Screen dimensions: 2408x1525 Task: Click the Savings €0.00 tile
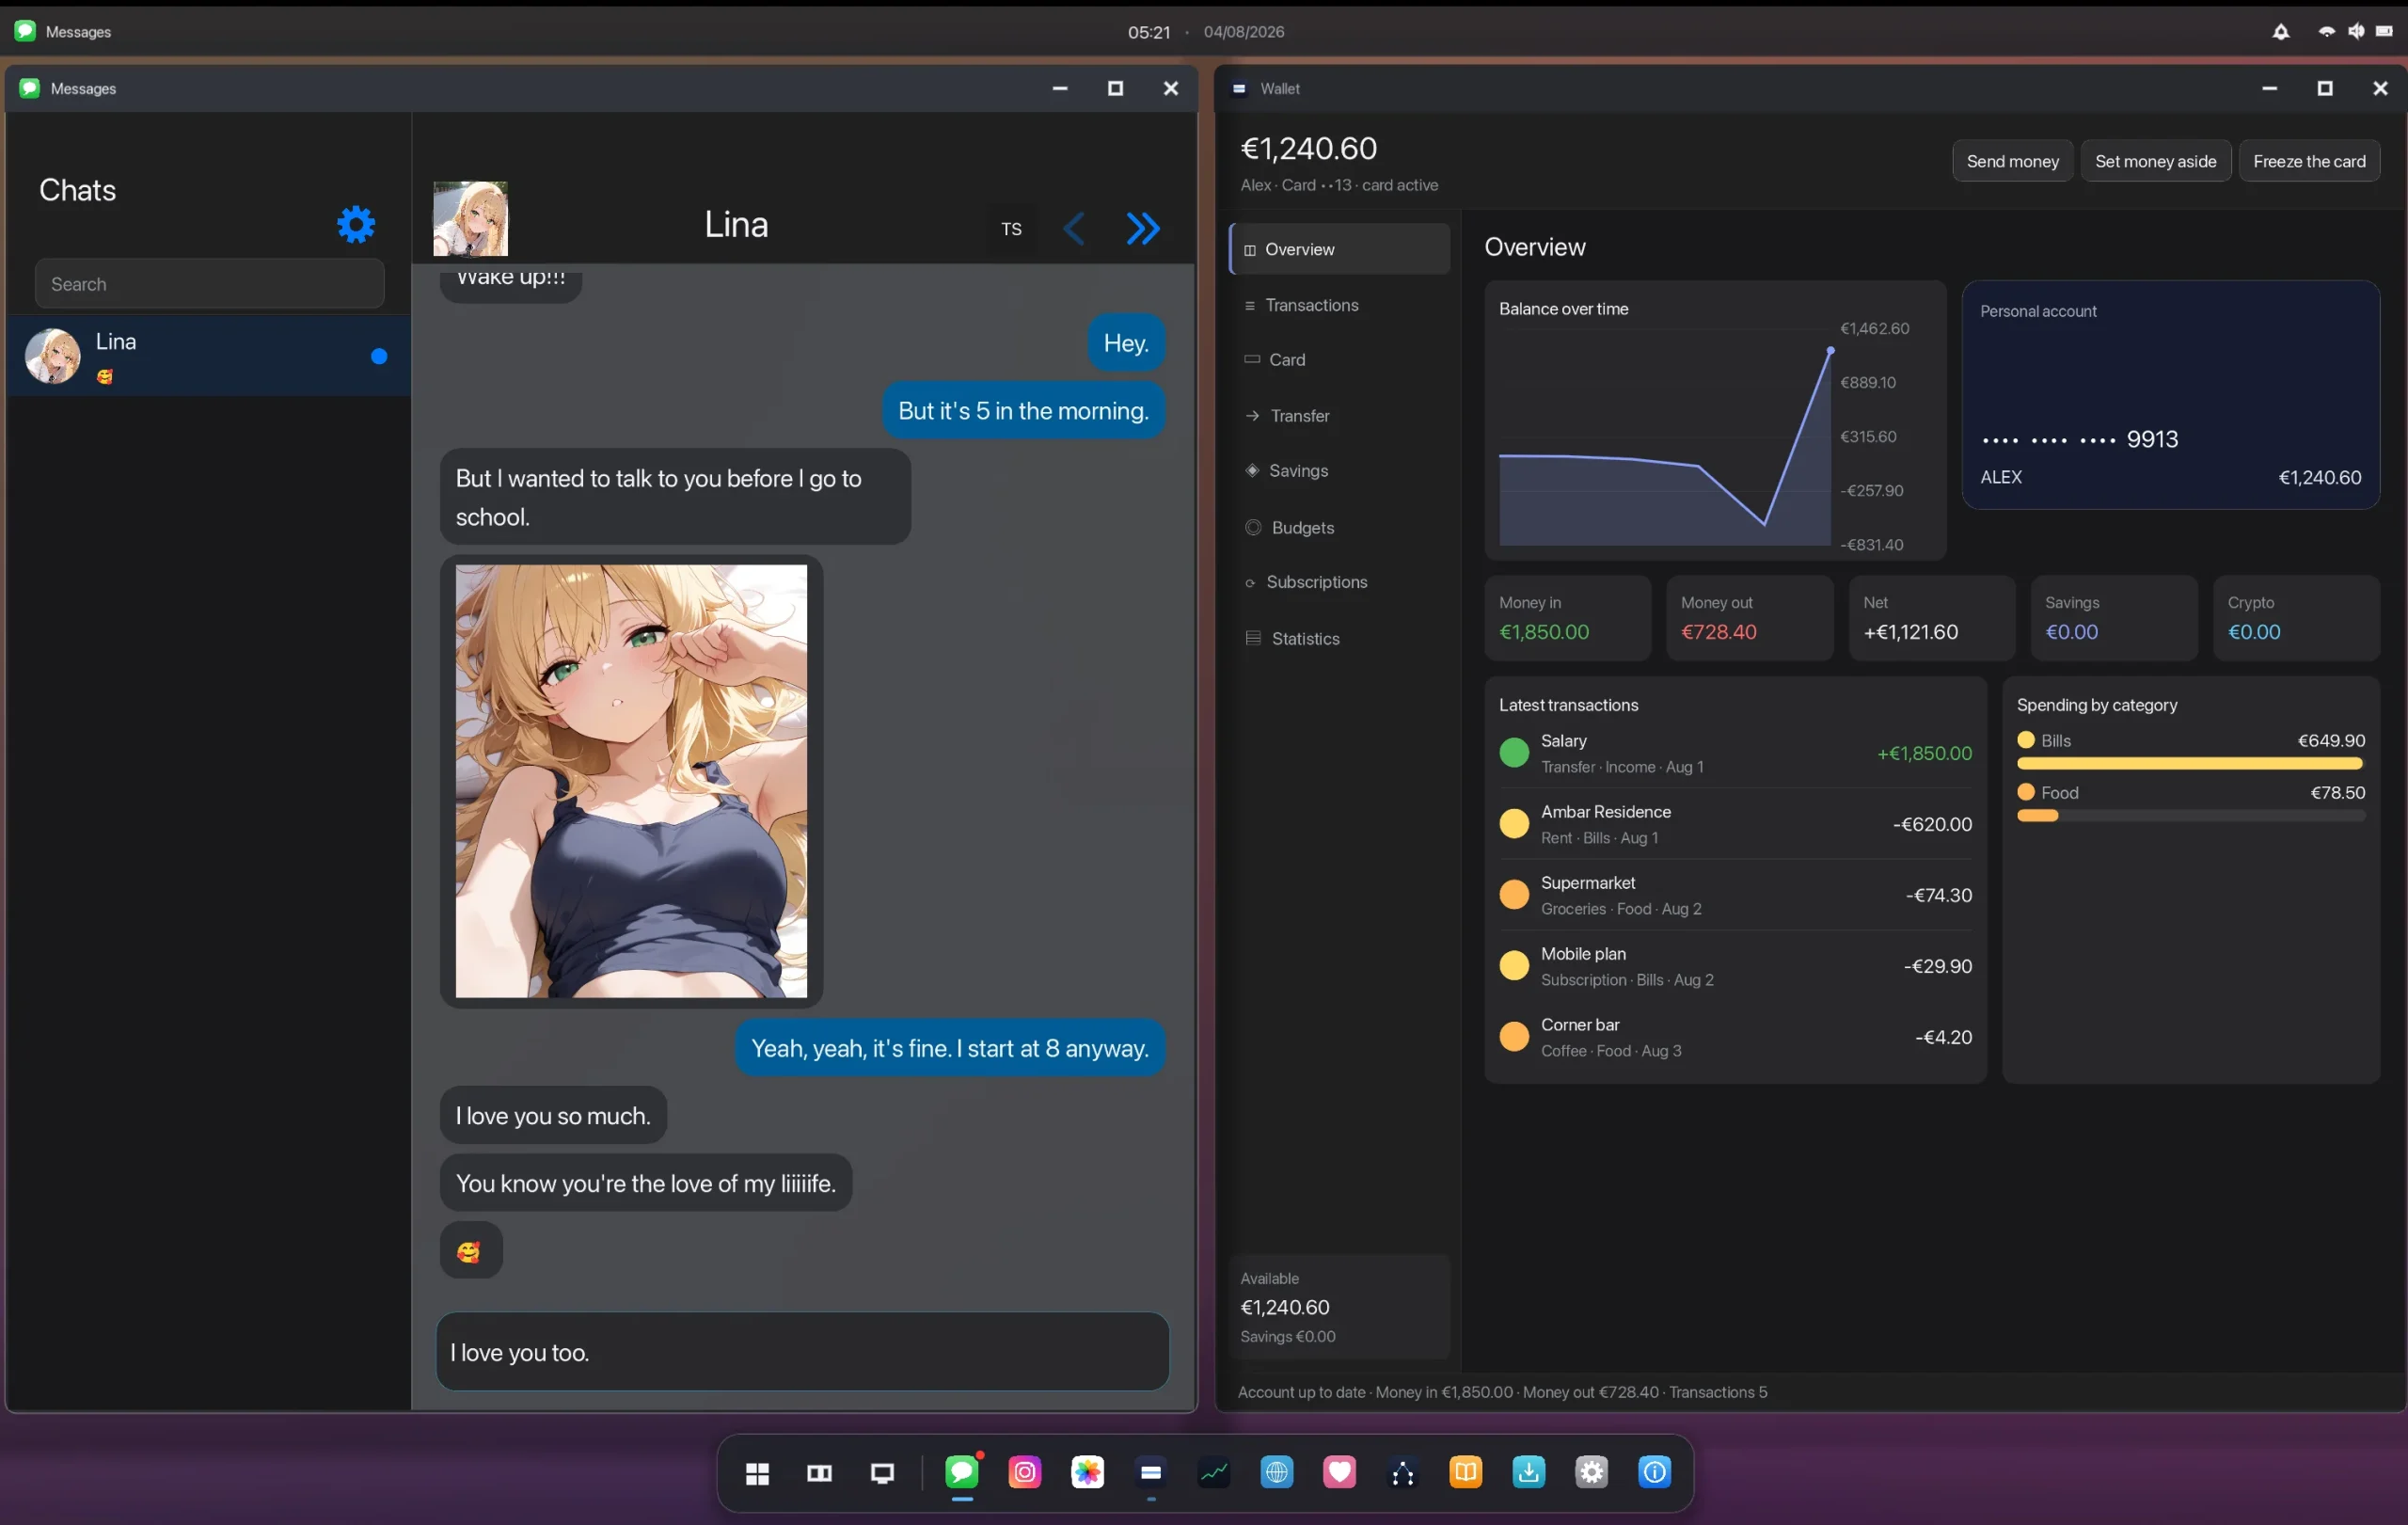point(2113,618)
